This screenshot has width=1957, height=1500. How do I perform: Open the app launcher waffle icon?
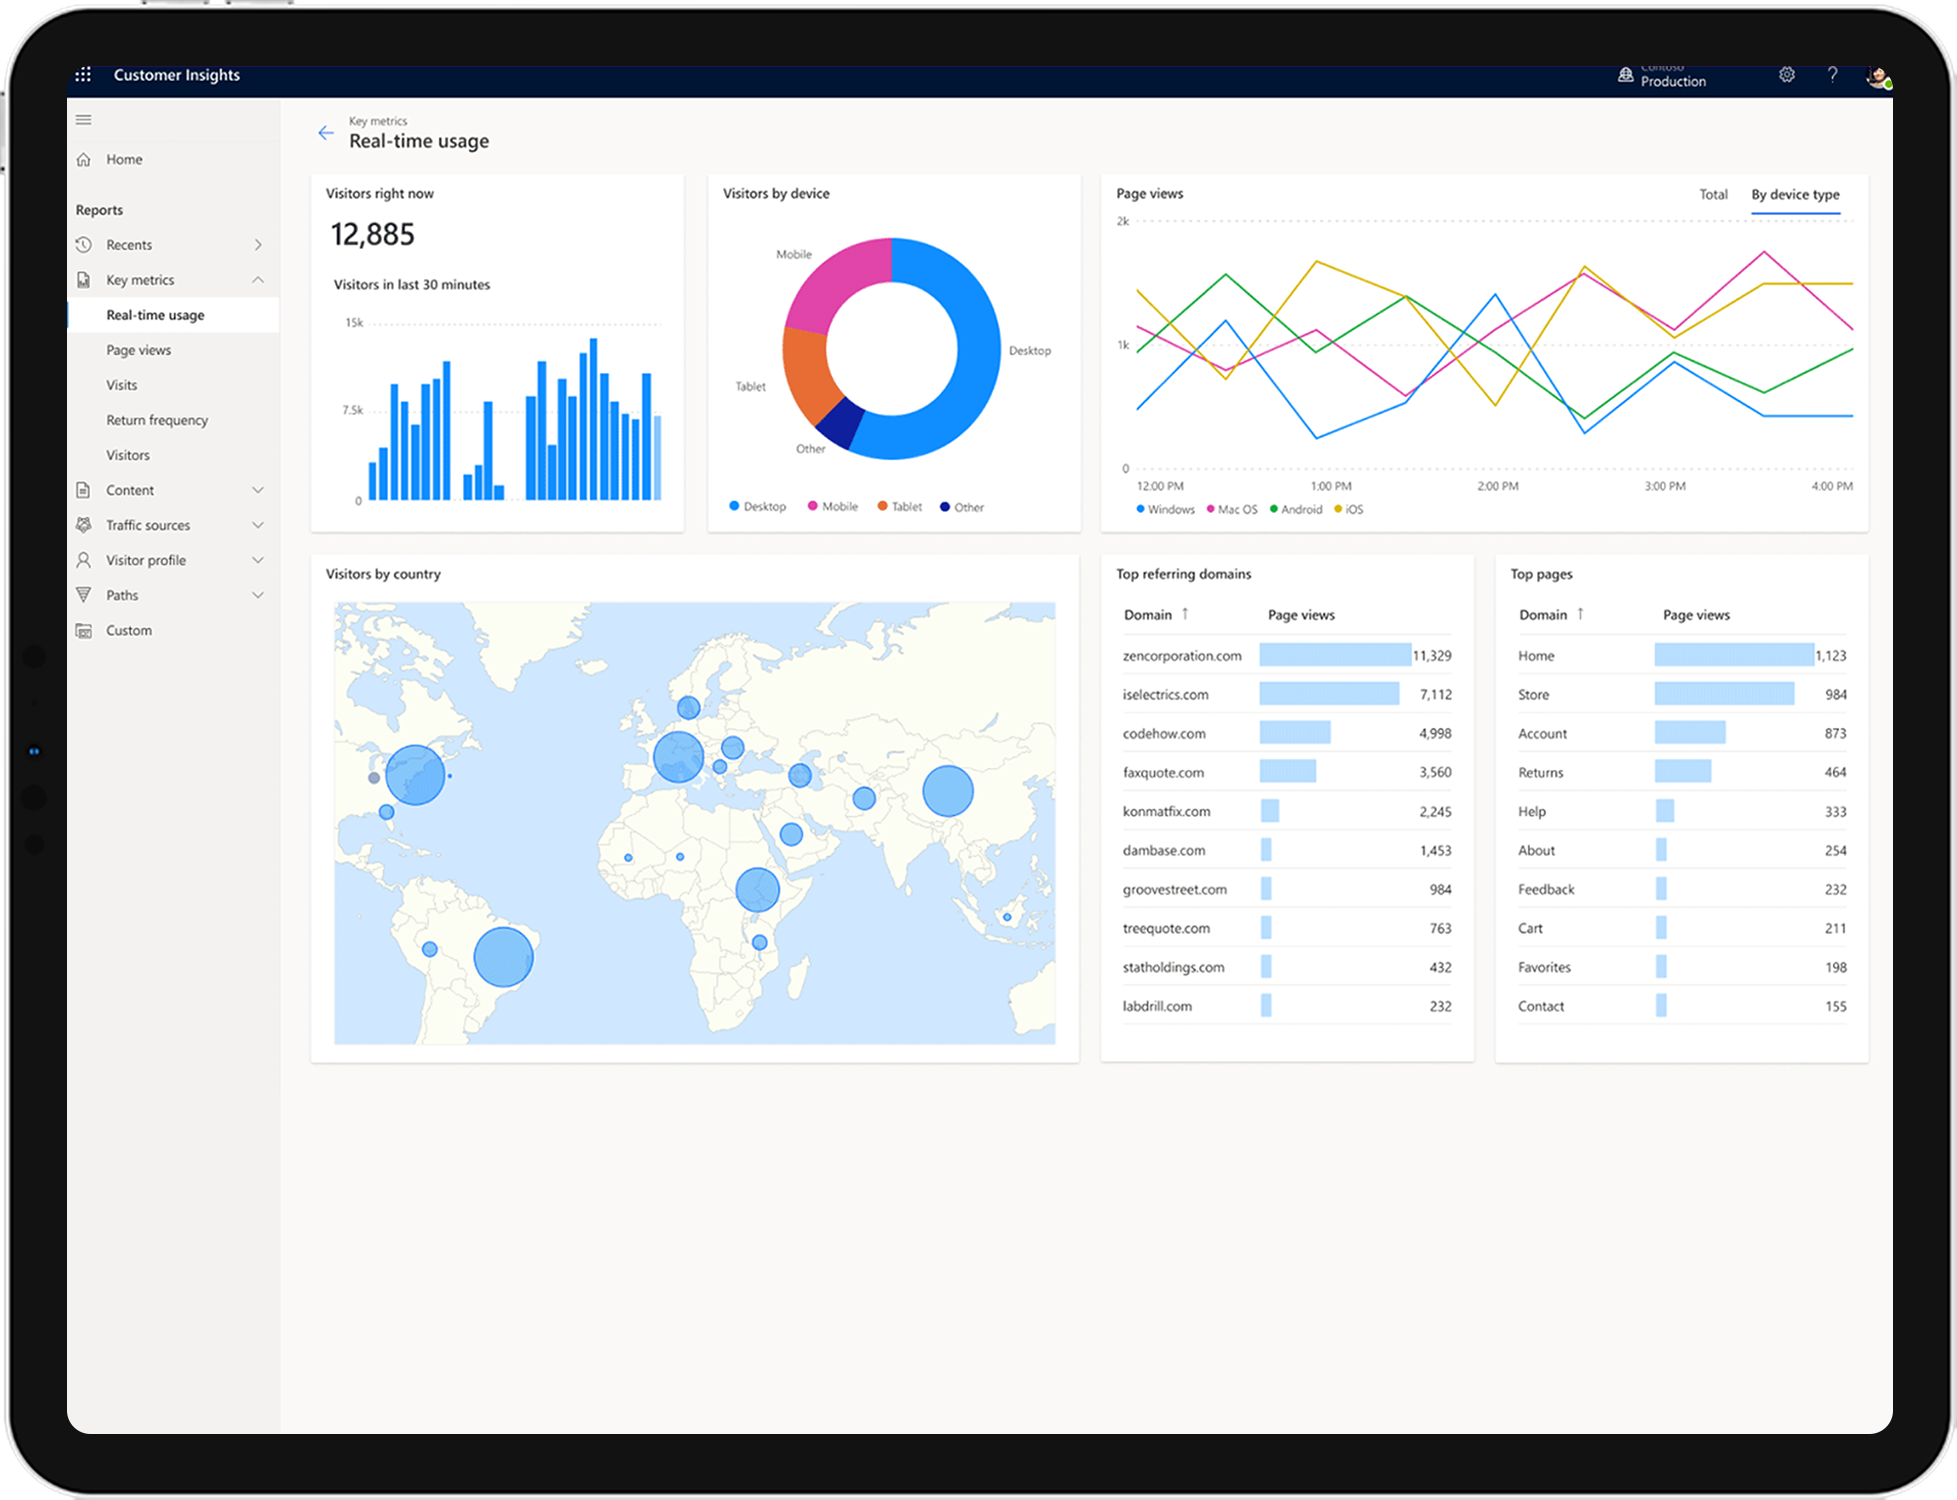(83, 75)
